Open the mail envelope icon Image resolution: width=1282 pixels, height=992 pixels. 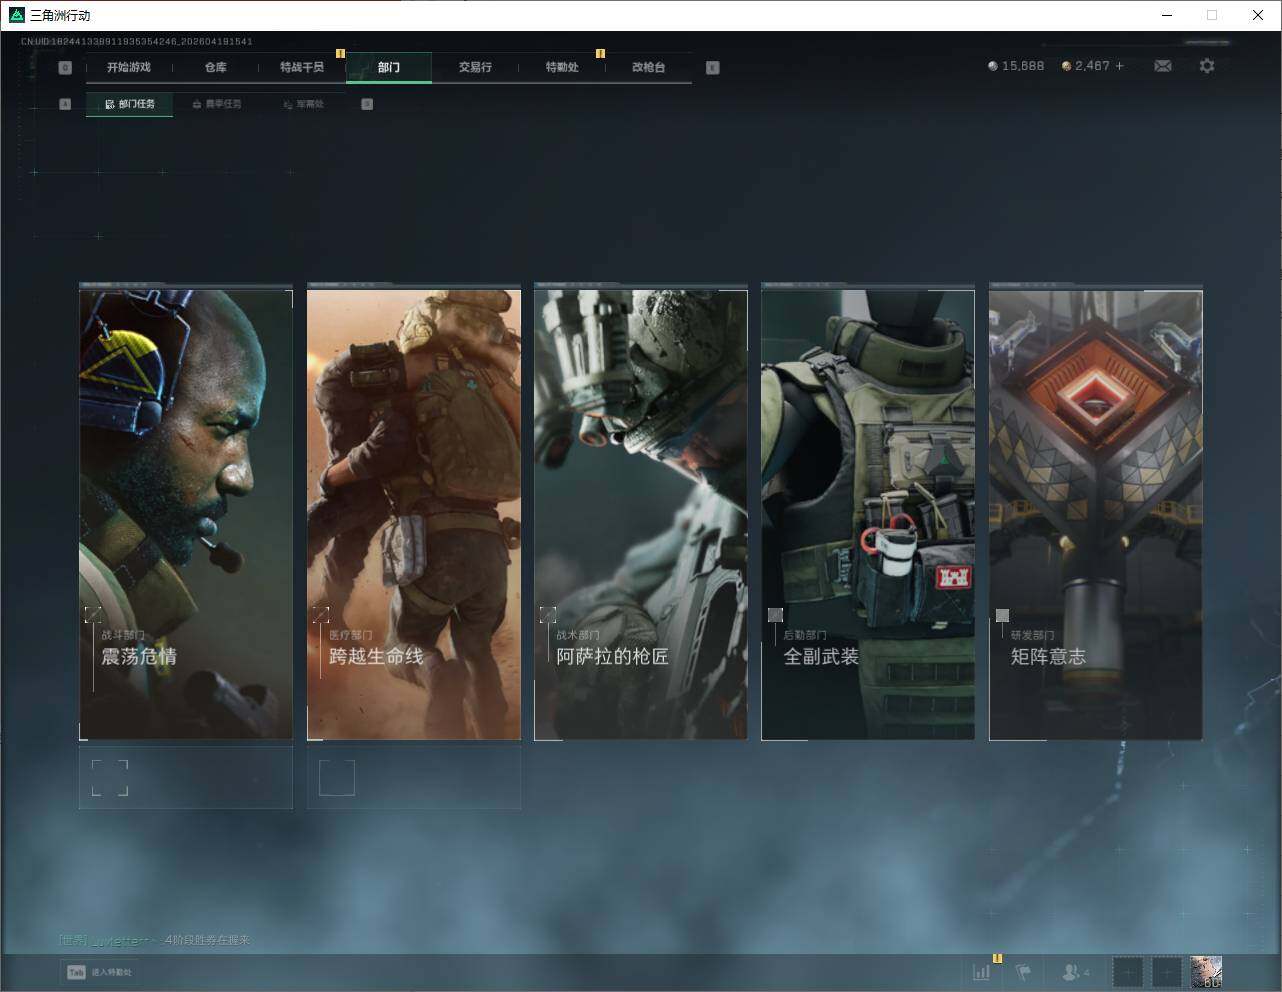coord(1163,66)
